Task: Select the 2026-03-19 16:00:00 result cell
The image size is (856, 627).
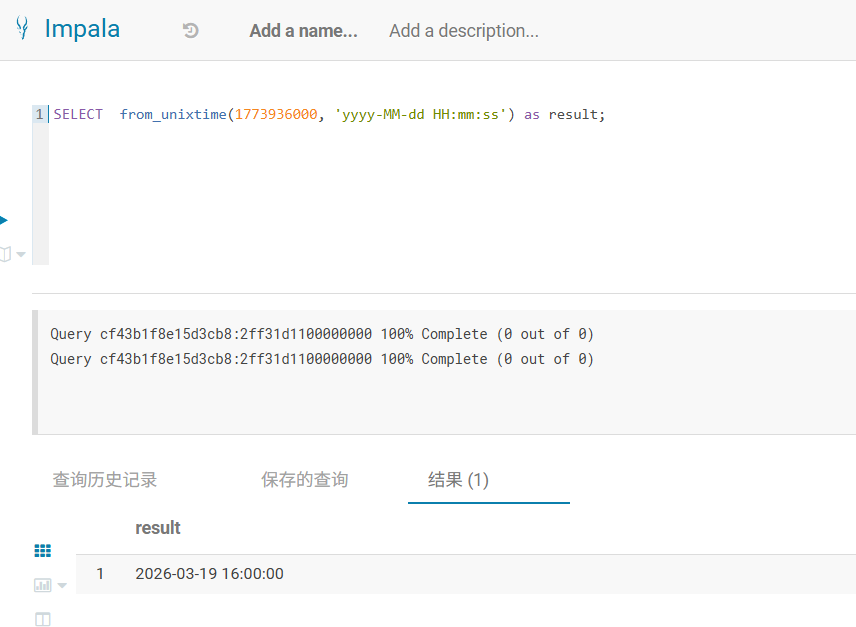Action: [209, 574]
